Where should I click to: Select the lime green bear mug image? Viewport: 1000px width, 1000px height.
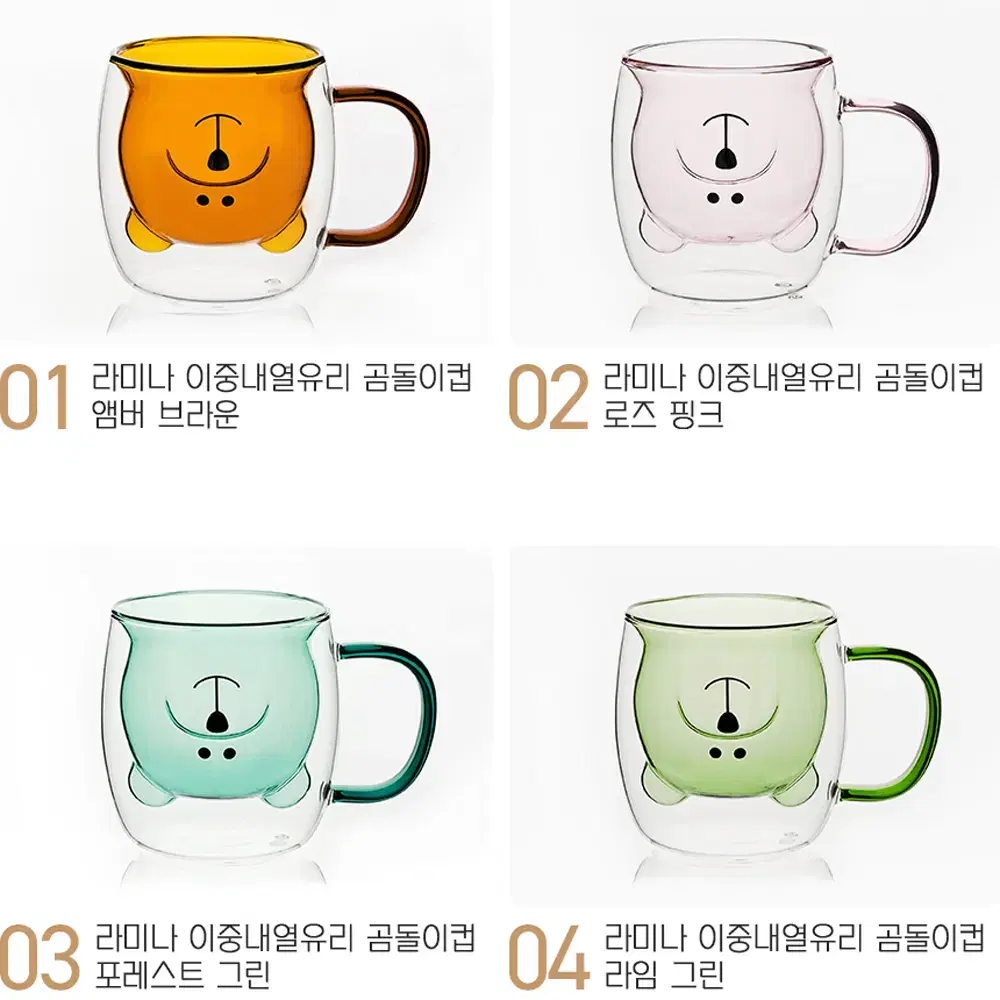(781, 727)
